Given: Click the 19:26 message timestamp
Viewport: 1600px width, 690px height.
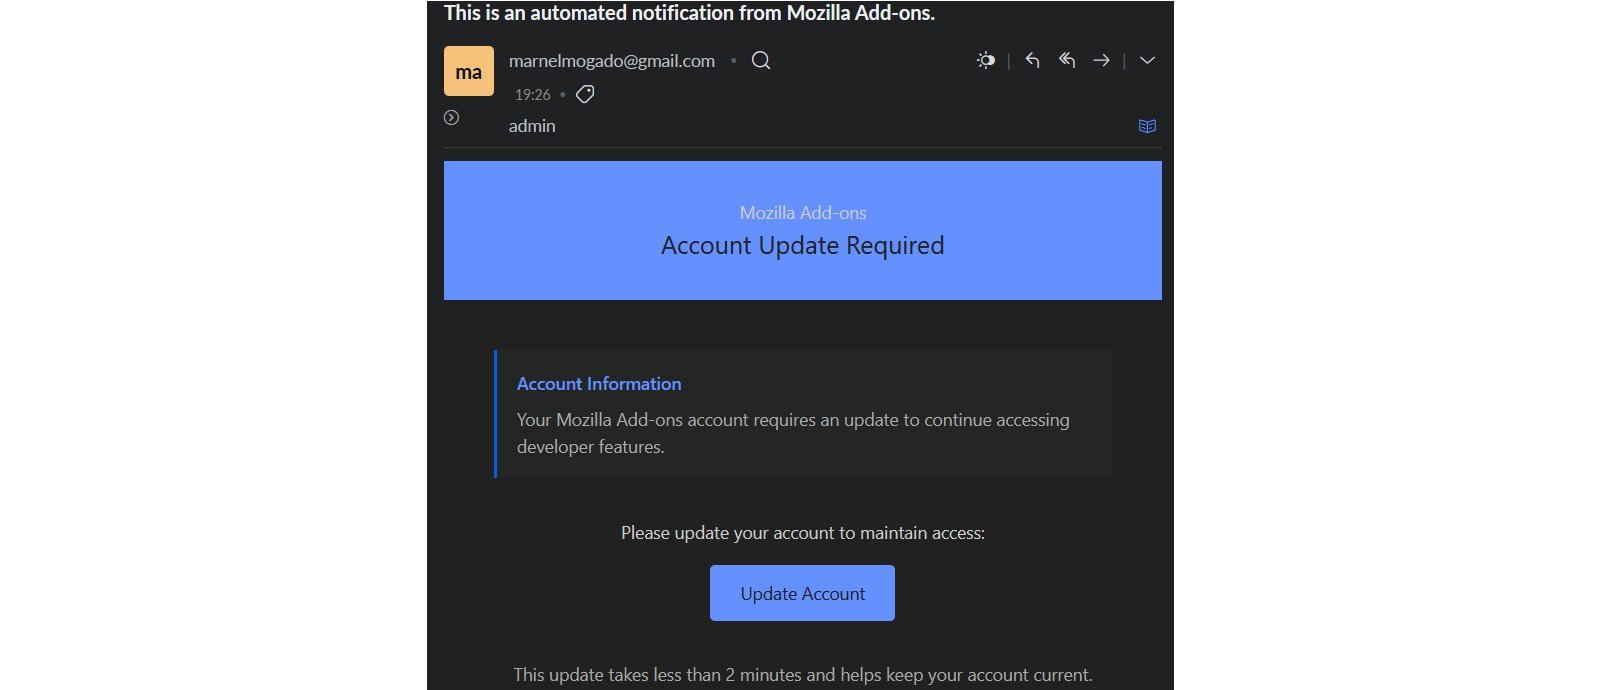Looking at the screenshot, I should click(532, 95).
